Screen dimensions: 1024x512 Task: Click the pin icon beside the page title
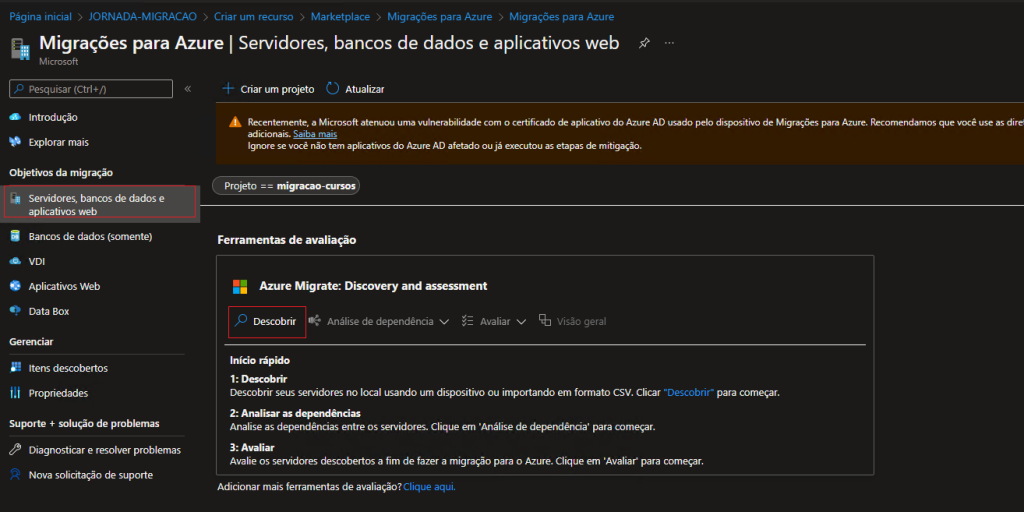point(644,44)
